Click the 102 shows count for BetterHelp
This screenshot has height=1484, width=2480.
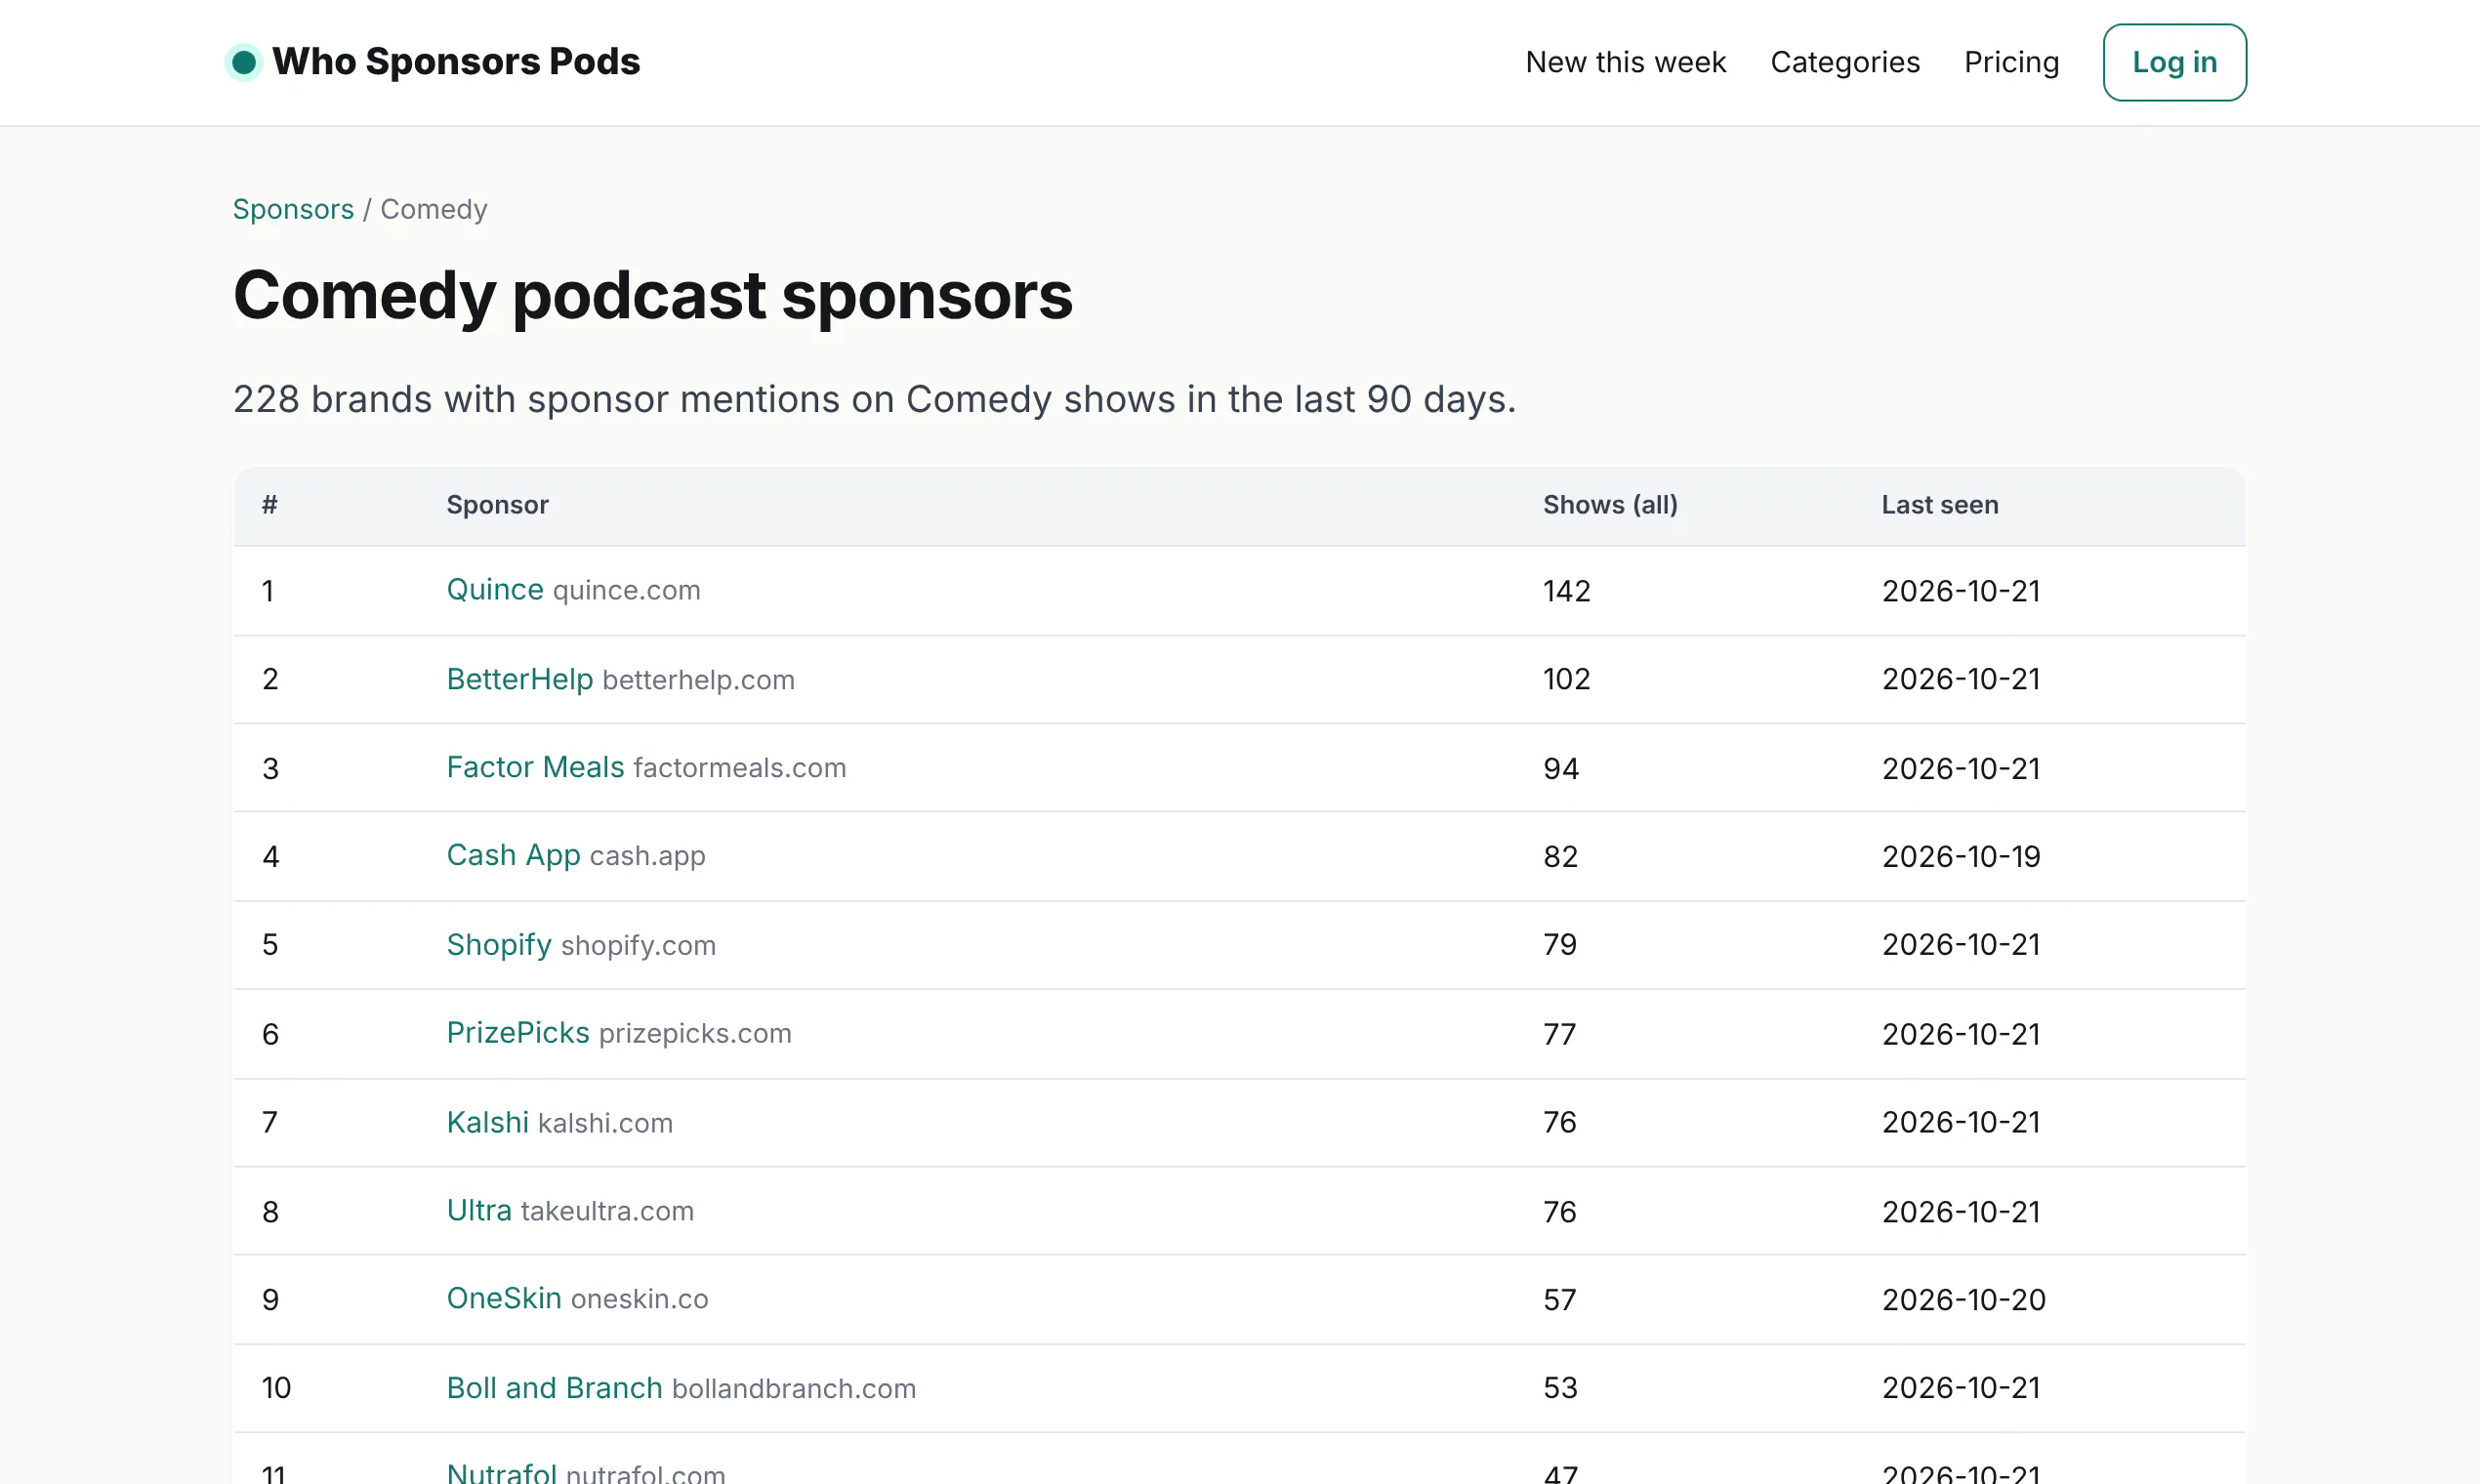(x=1566, y=680)
